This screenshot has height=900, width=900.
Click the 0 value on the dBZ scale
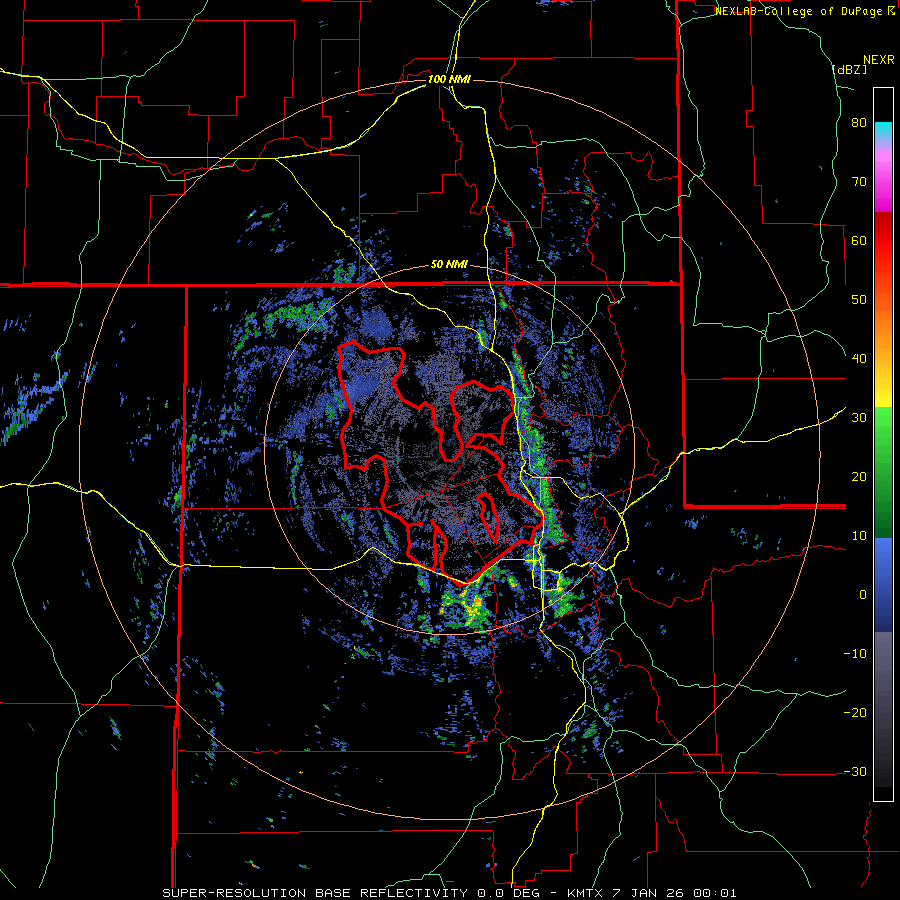pos(863,595)
